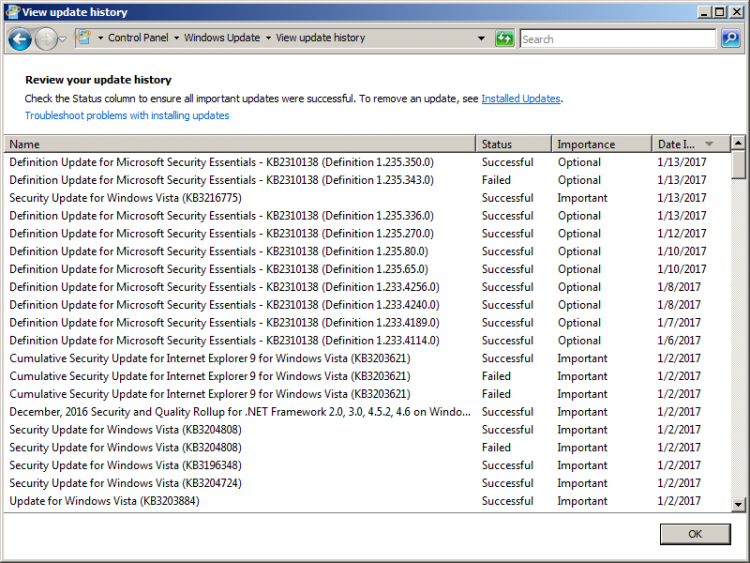The width and height of the screenshot is (750, 563).
Task: Sort by the Name column header
Action: 240,144
